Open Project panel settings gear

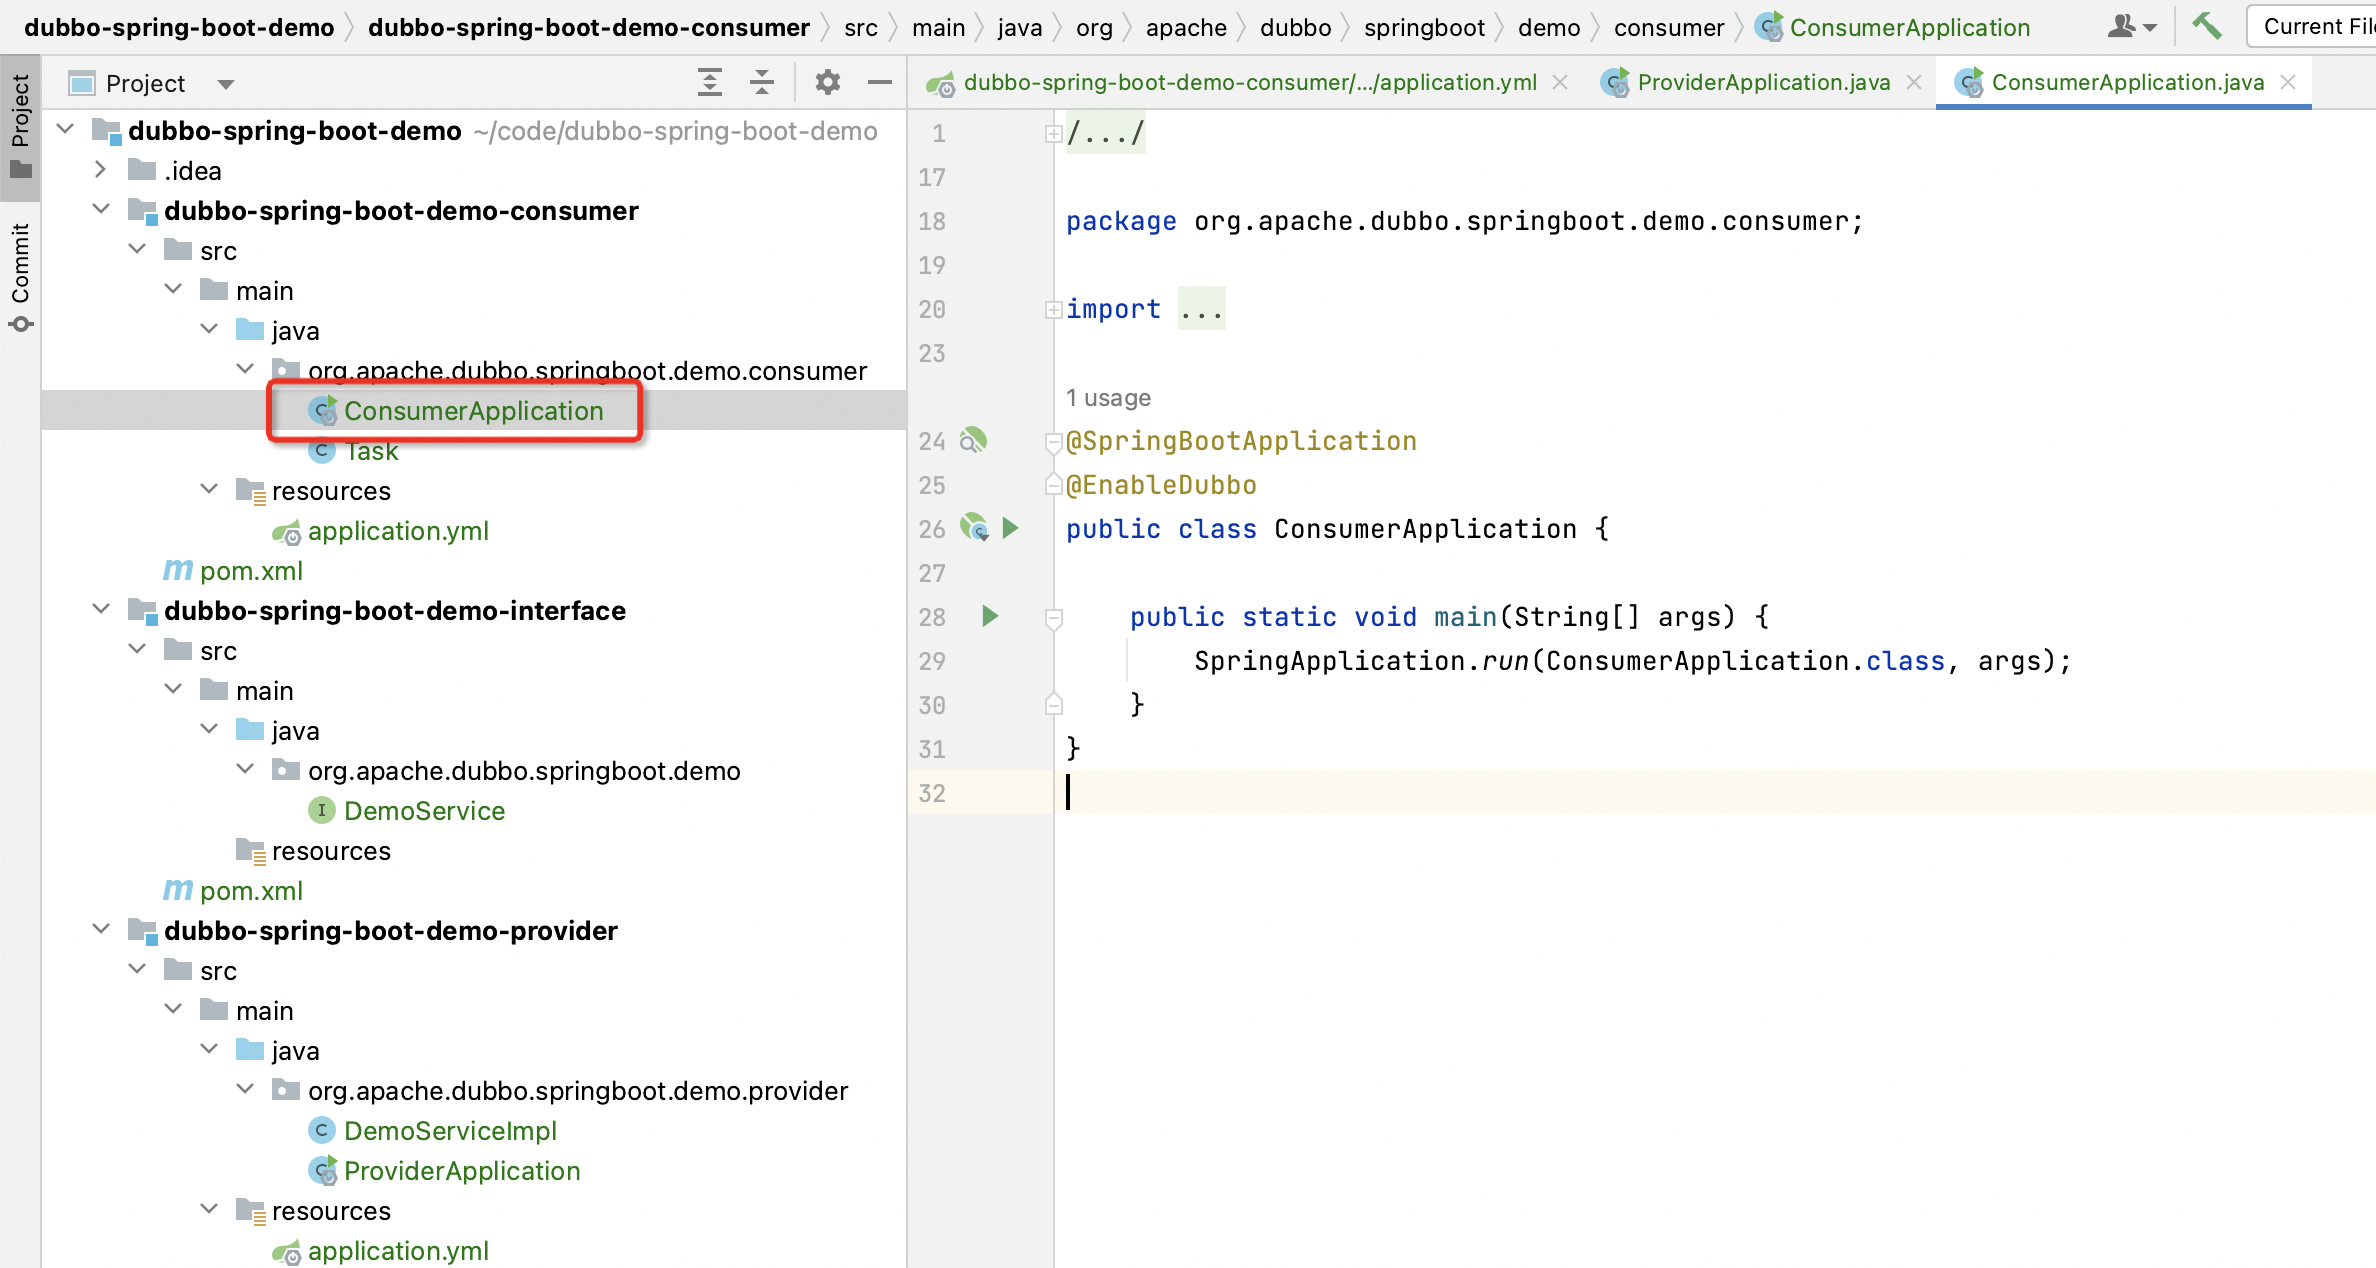827,83
